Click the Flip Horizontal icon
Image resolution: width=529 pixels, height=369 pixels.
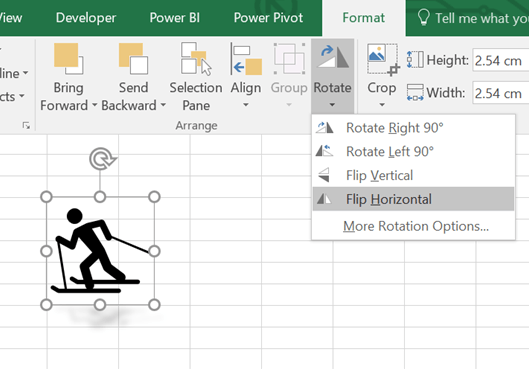324,199
